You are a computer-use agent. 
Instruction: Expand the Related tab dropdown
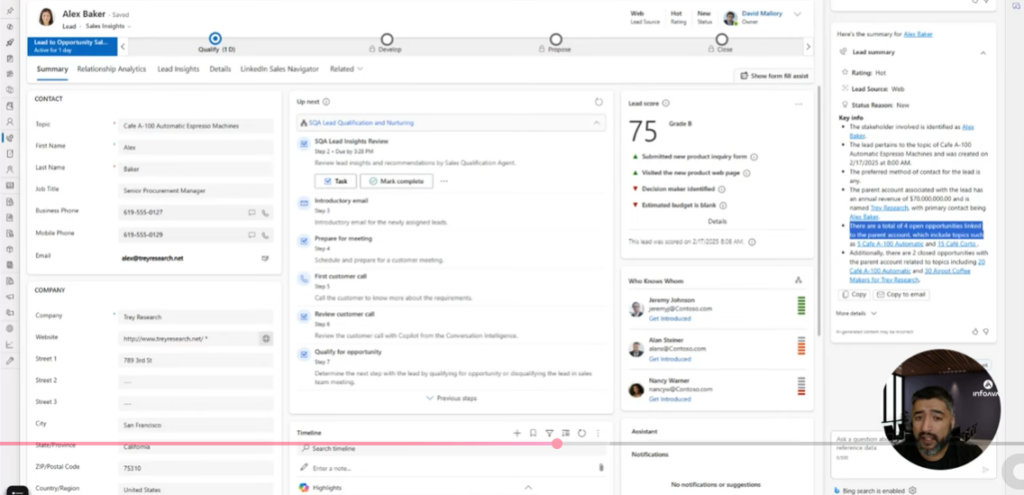(346, 70)
